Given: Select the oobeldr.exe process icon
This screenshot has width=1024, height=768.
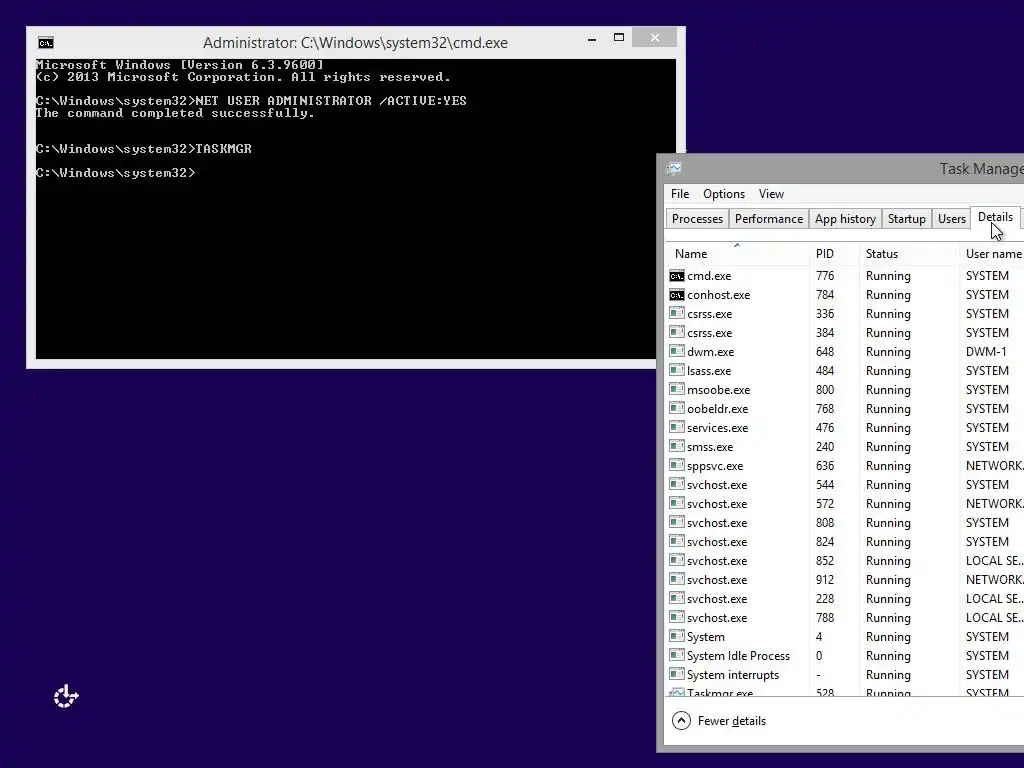Looking at the screenshot, I should tap(677, 408).
